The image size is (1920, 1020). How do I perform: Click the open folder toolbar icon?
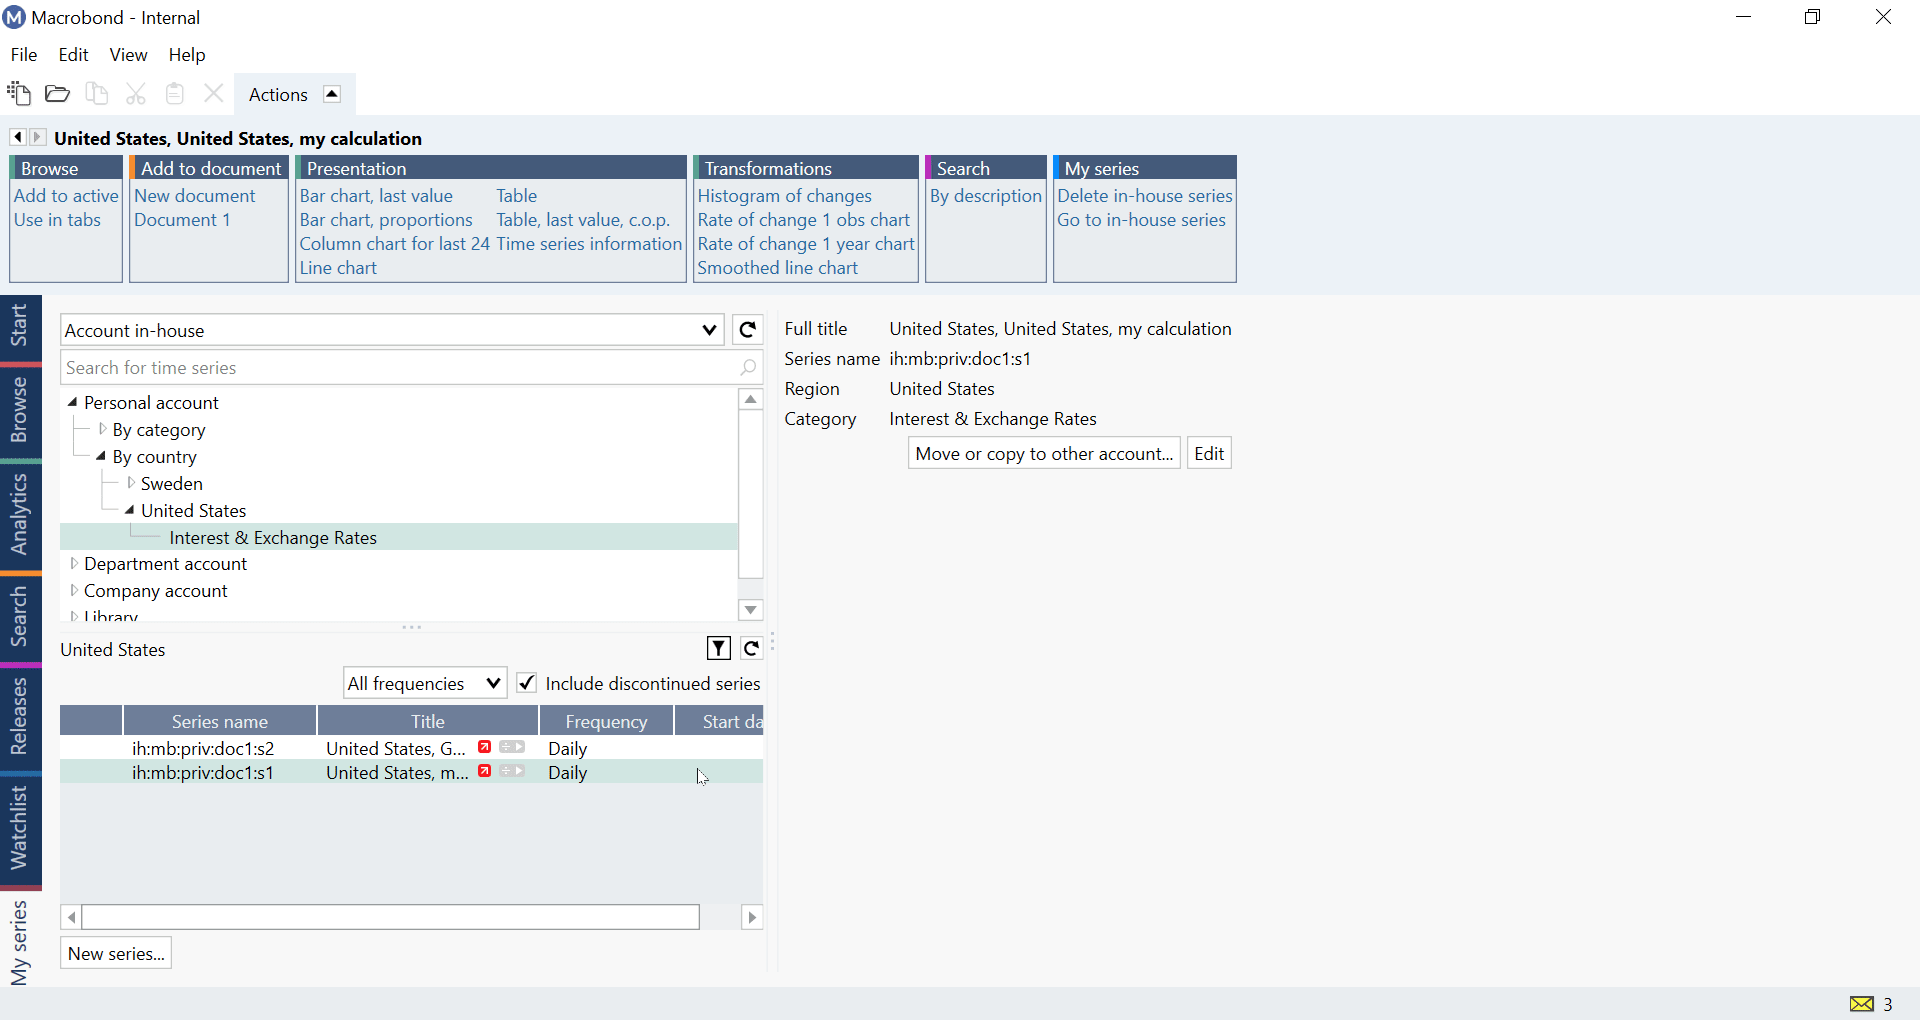click(58, 94)
